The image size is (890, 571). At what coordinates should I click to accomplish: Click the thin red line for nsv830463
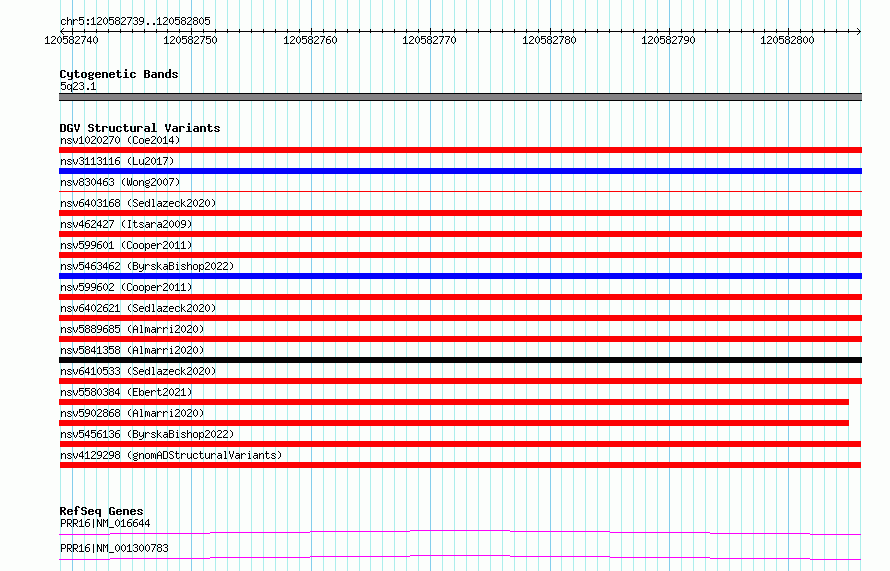[460, 192]
